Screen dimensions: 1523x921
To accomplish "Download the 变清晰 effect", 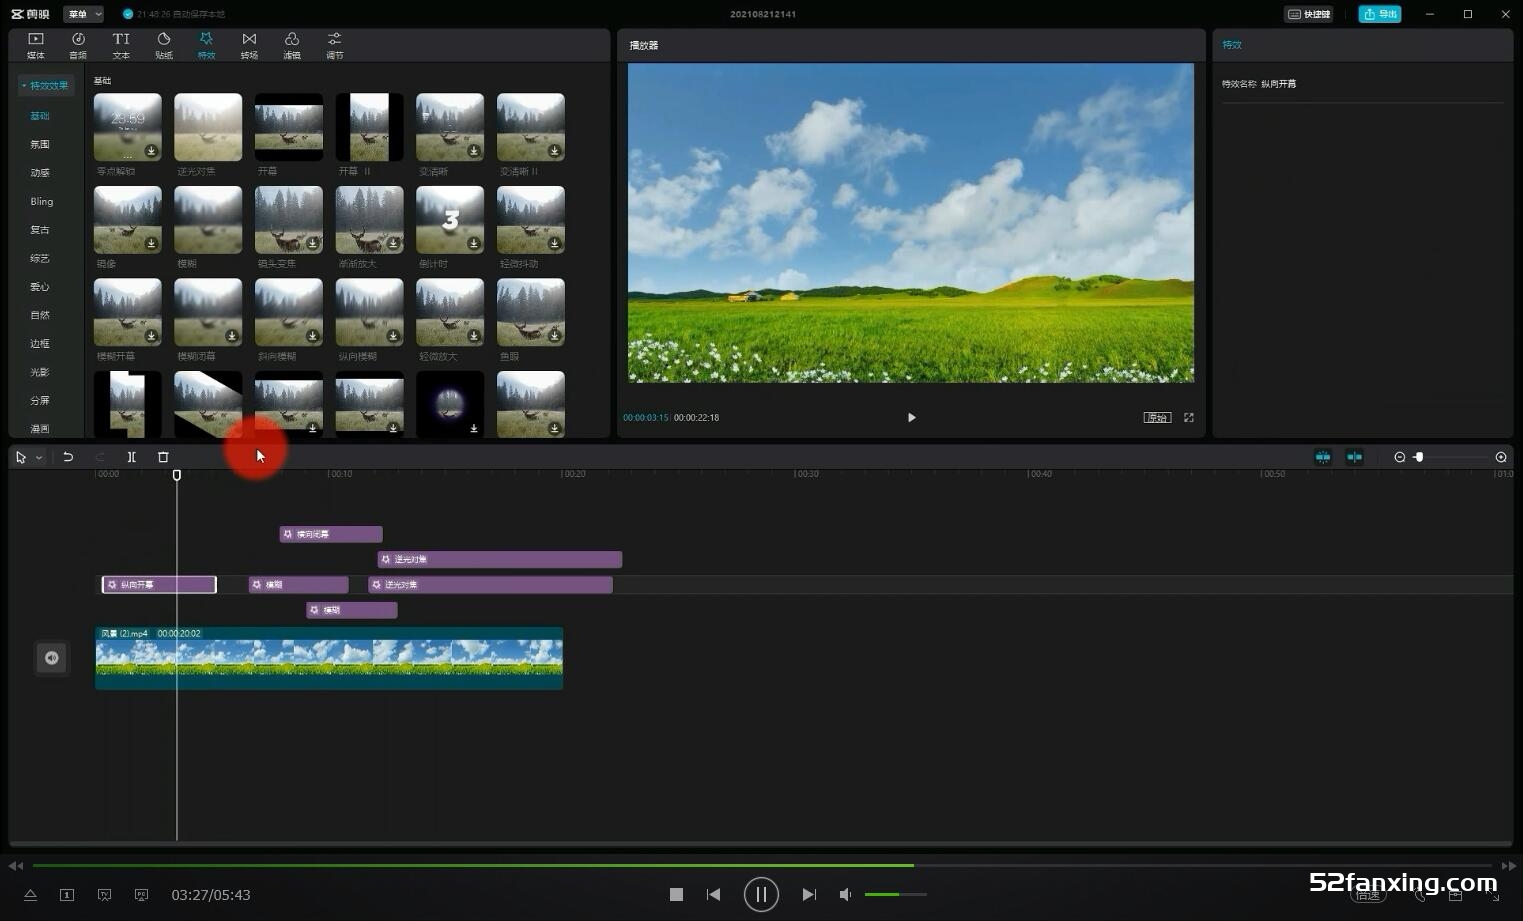I will (474, 151).
